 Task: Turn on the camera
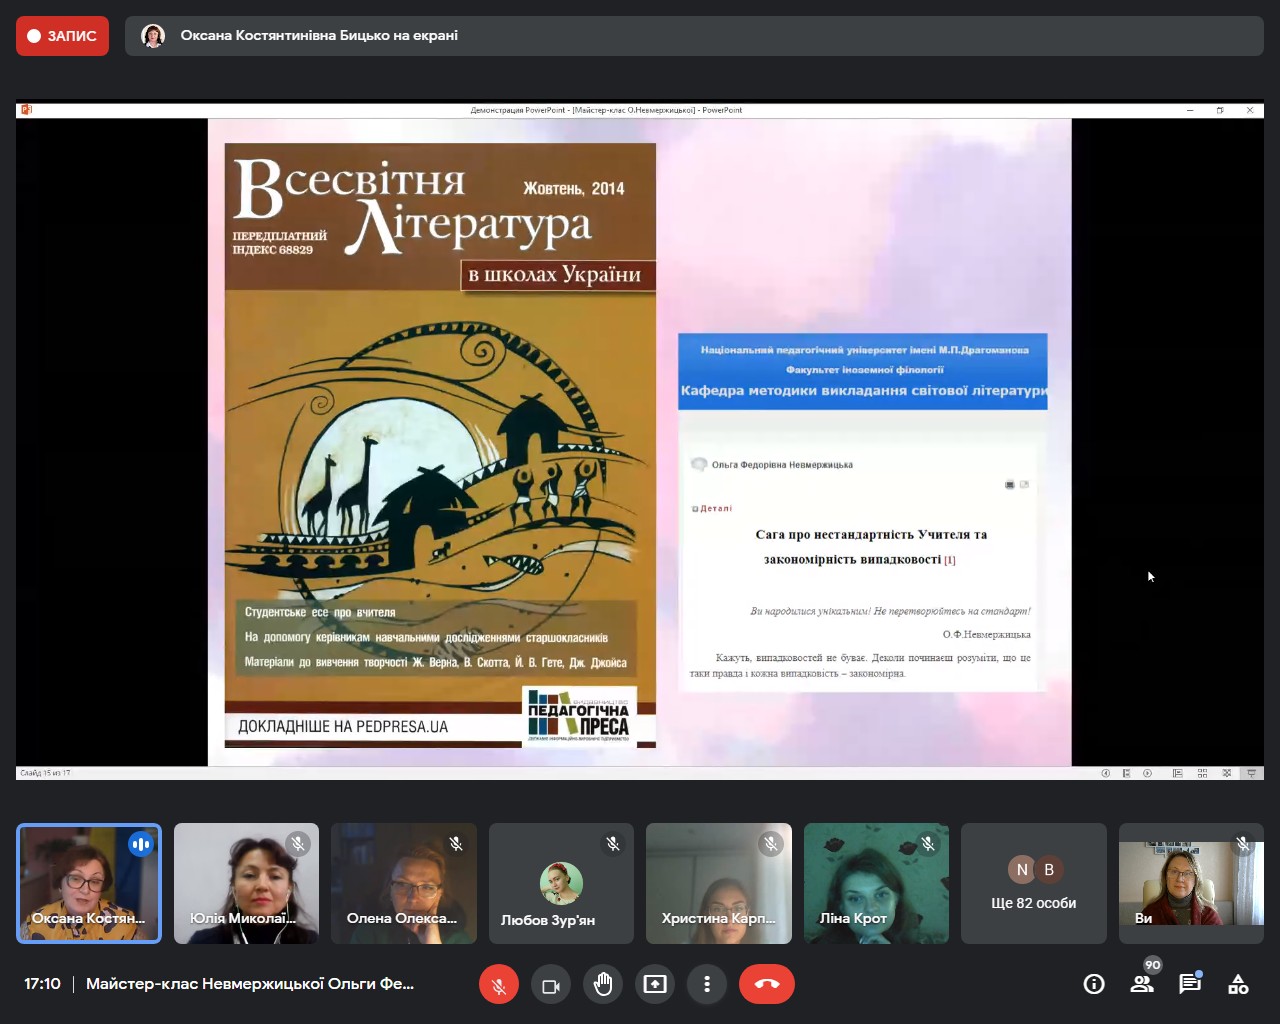pos(551,985)
